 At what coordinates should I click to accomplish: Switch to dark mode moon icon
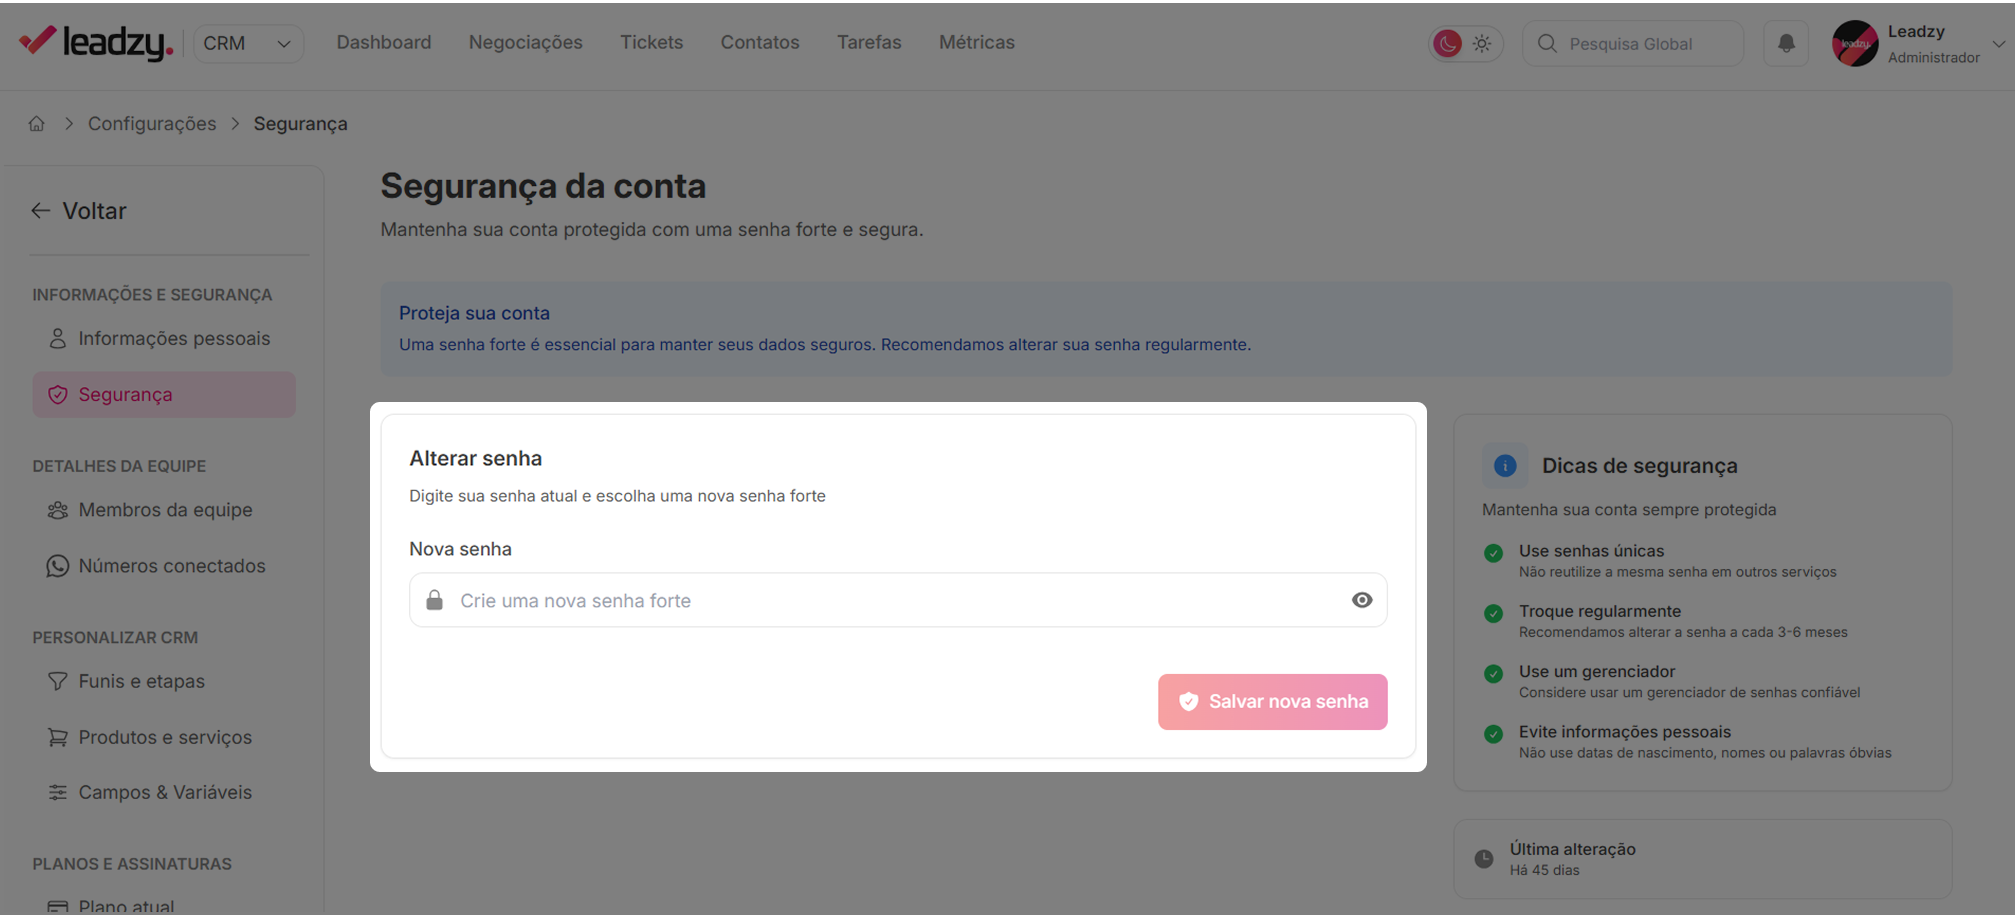[x=1447, y=43]
